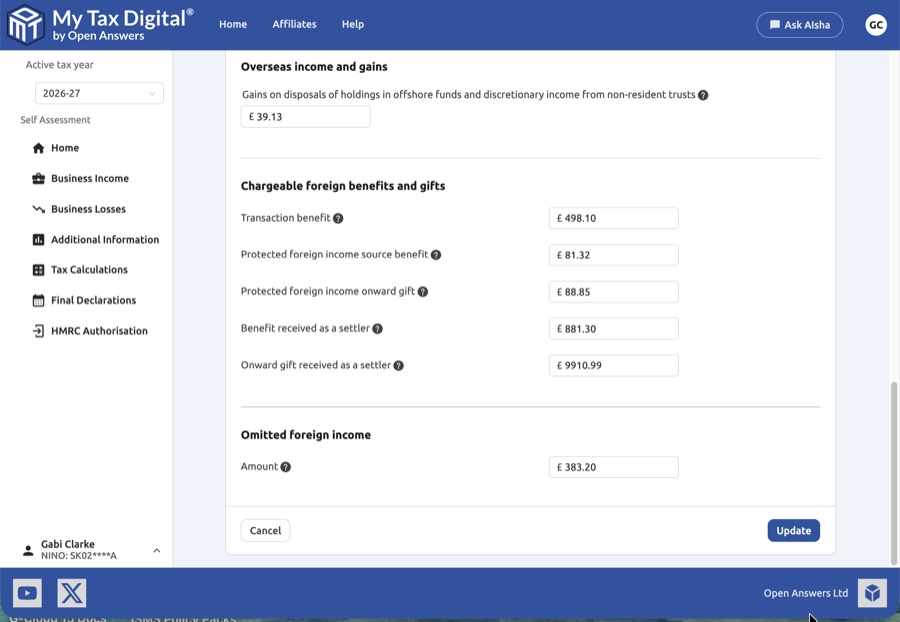This screenshot has width=900, height=622.
Task: Open the X social icon in footer
Action: point(72,593)
